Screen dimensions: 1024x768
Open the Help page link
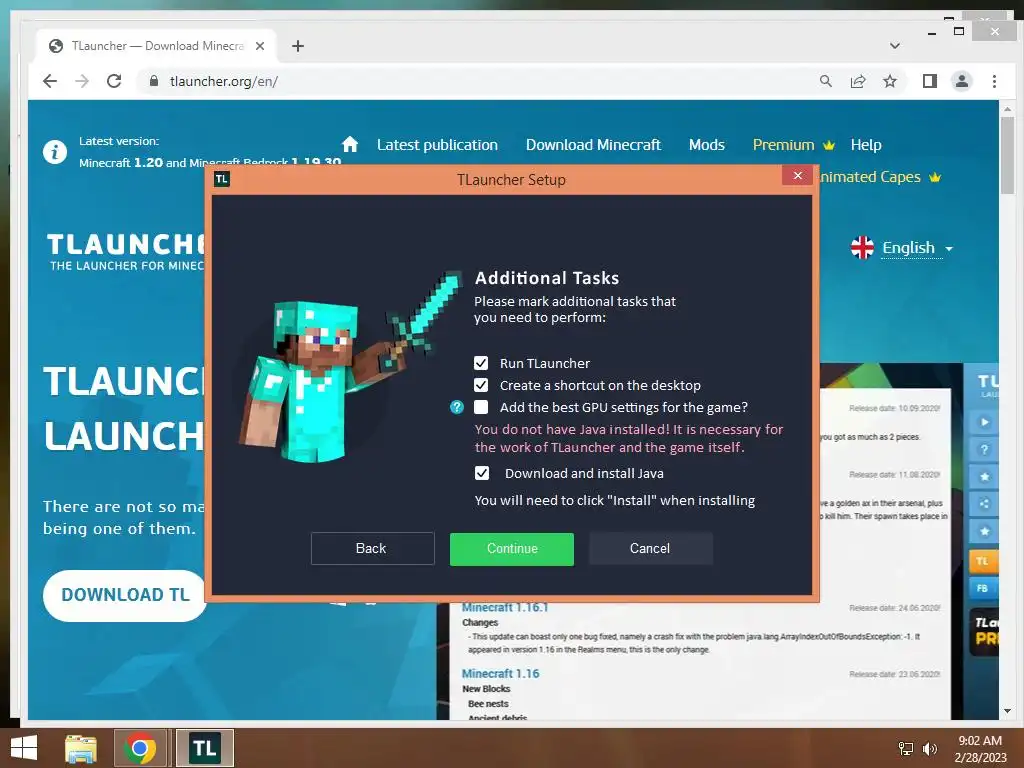865,145
